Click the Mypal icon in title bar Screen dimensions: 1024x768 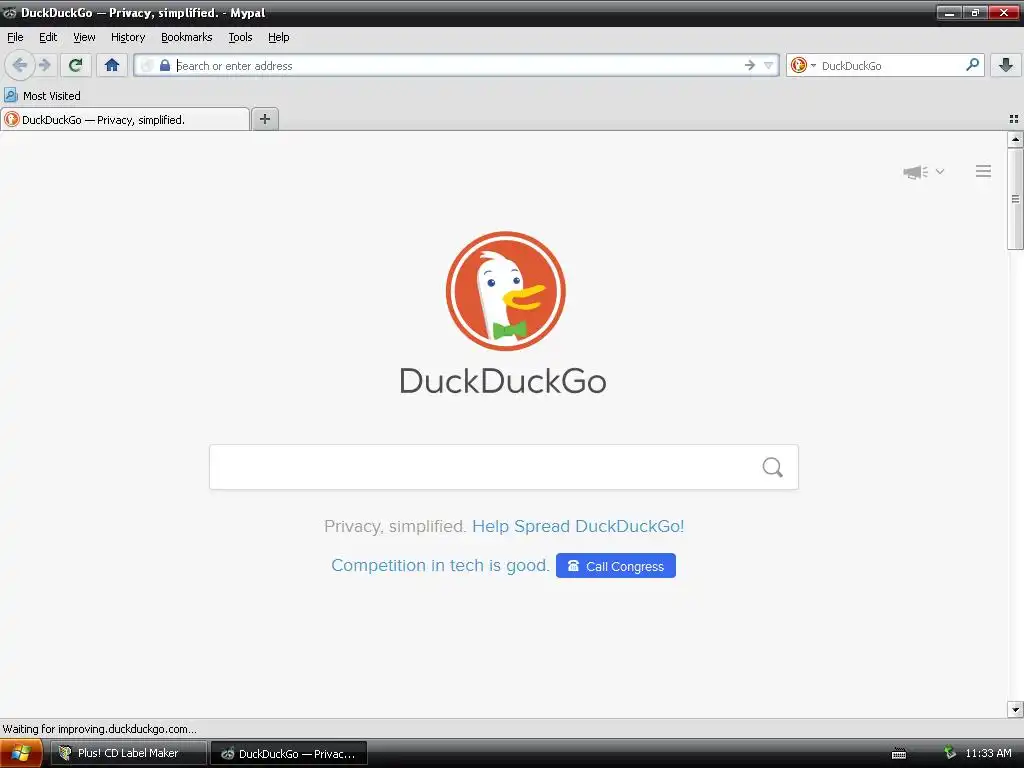tap(9, 12)
